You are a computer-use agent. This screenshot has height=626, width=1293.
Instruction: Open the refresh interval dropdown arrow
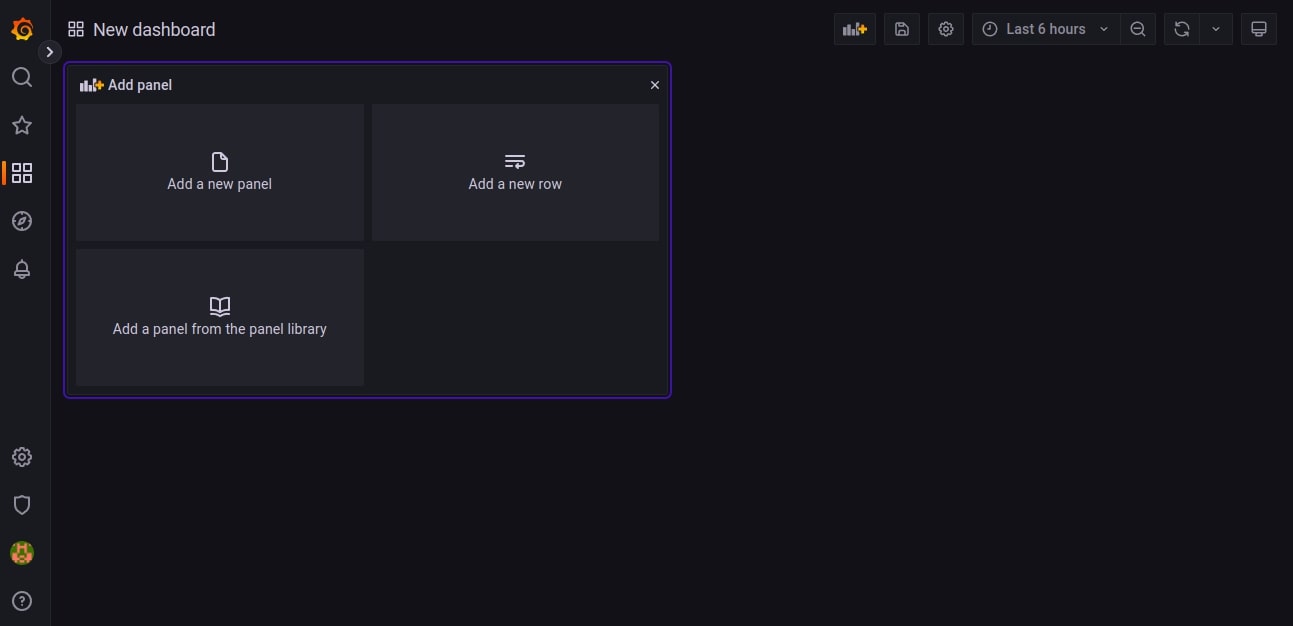(x=1216, y=29)
